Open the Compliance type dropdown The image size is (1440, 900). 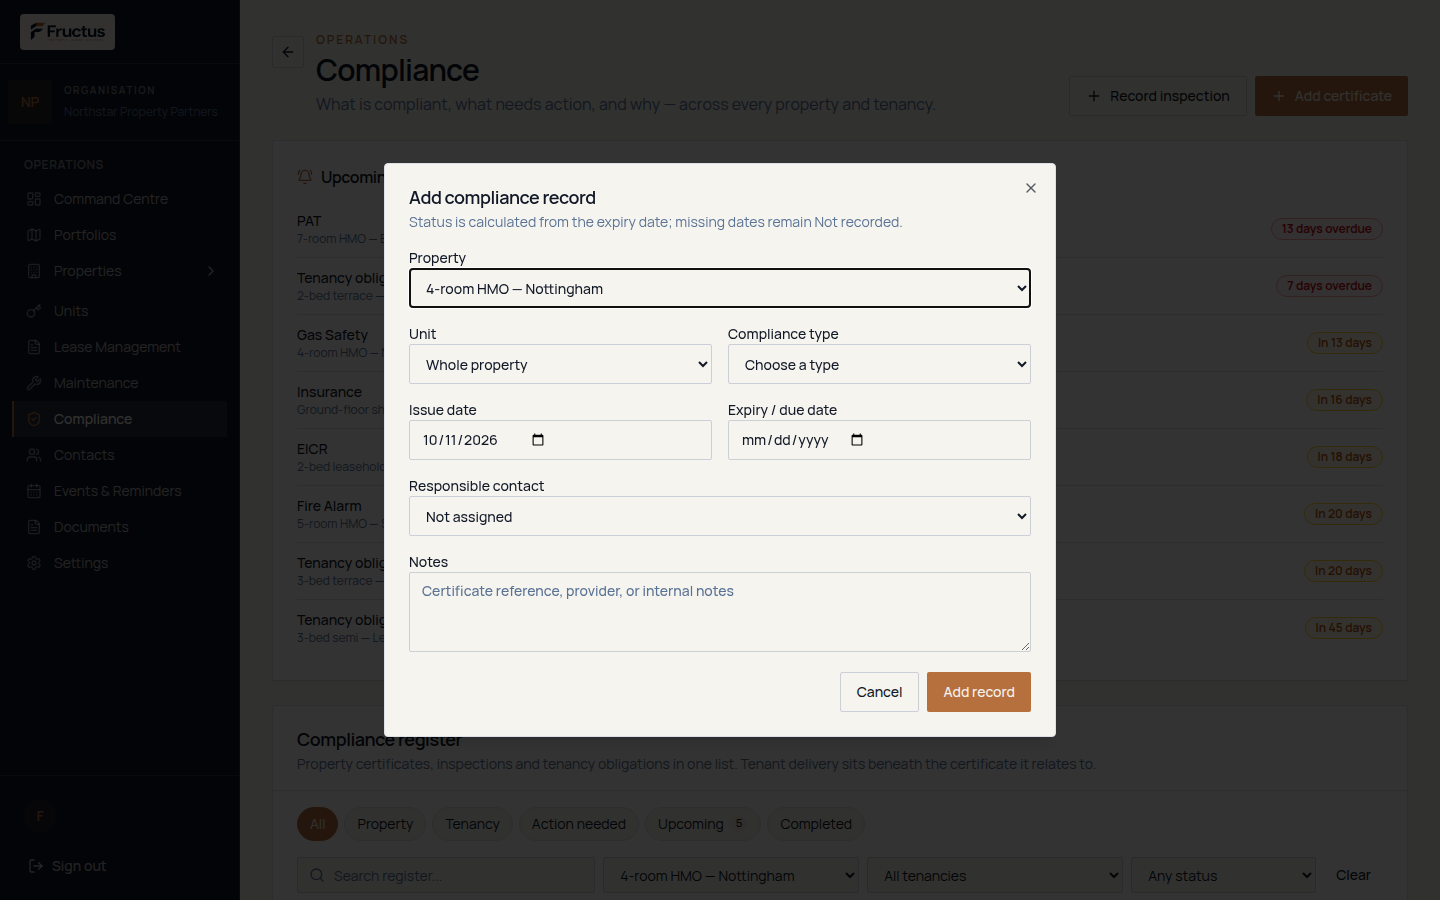[879, 364]
